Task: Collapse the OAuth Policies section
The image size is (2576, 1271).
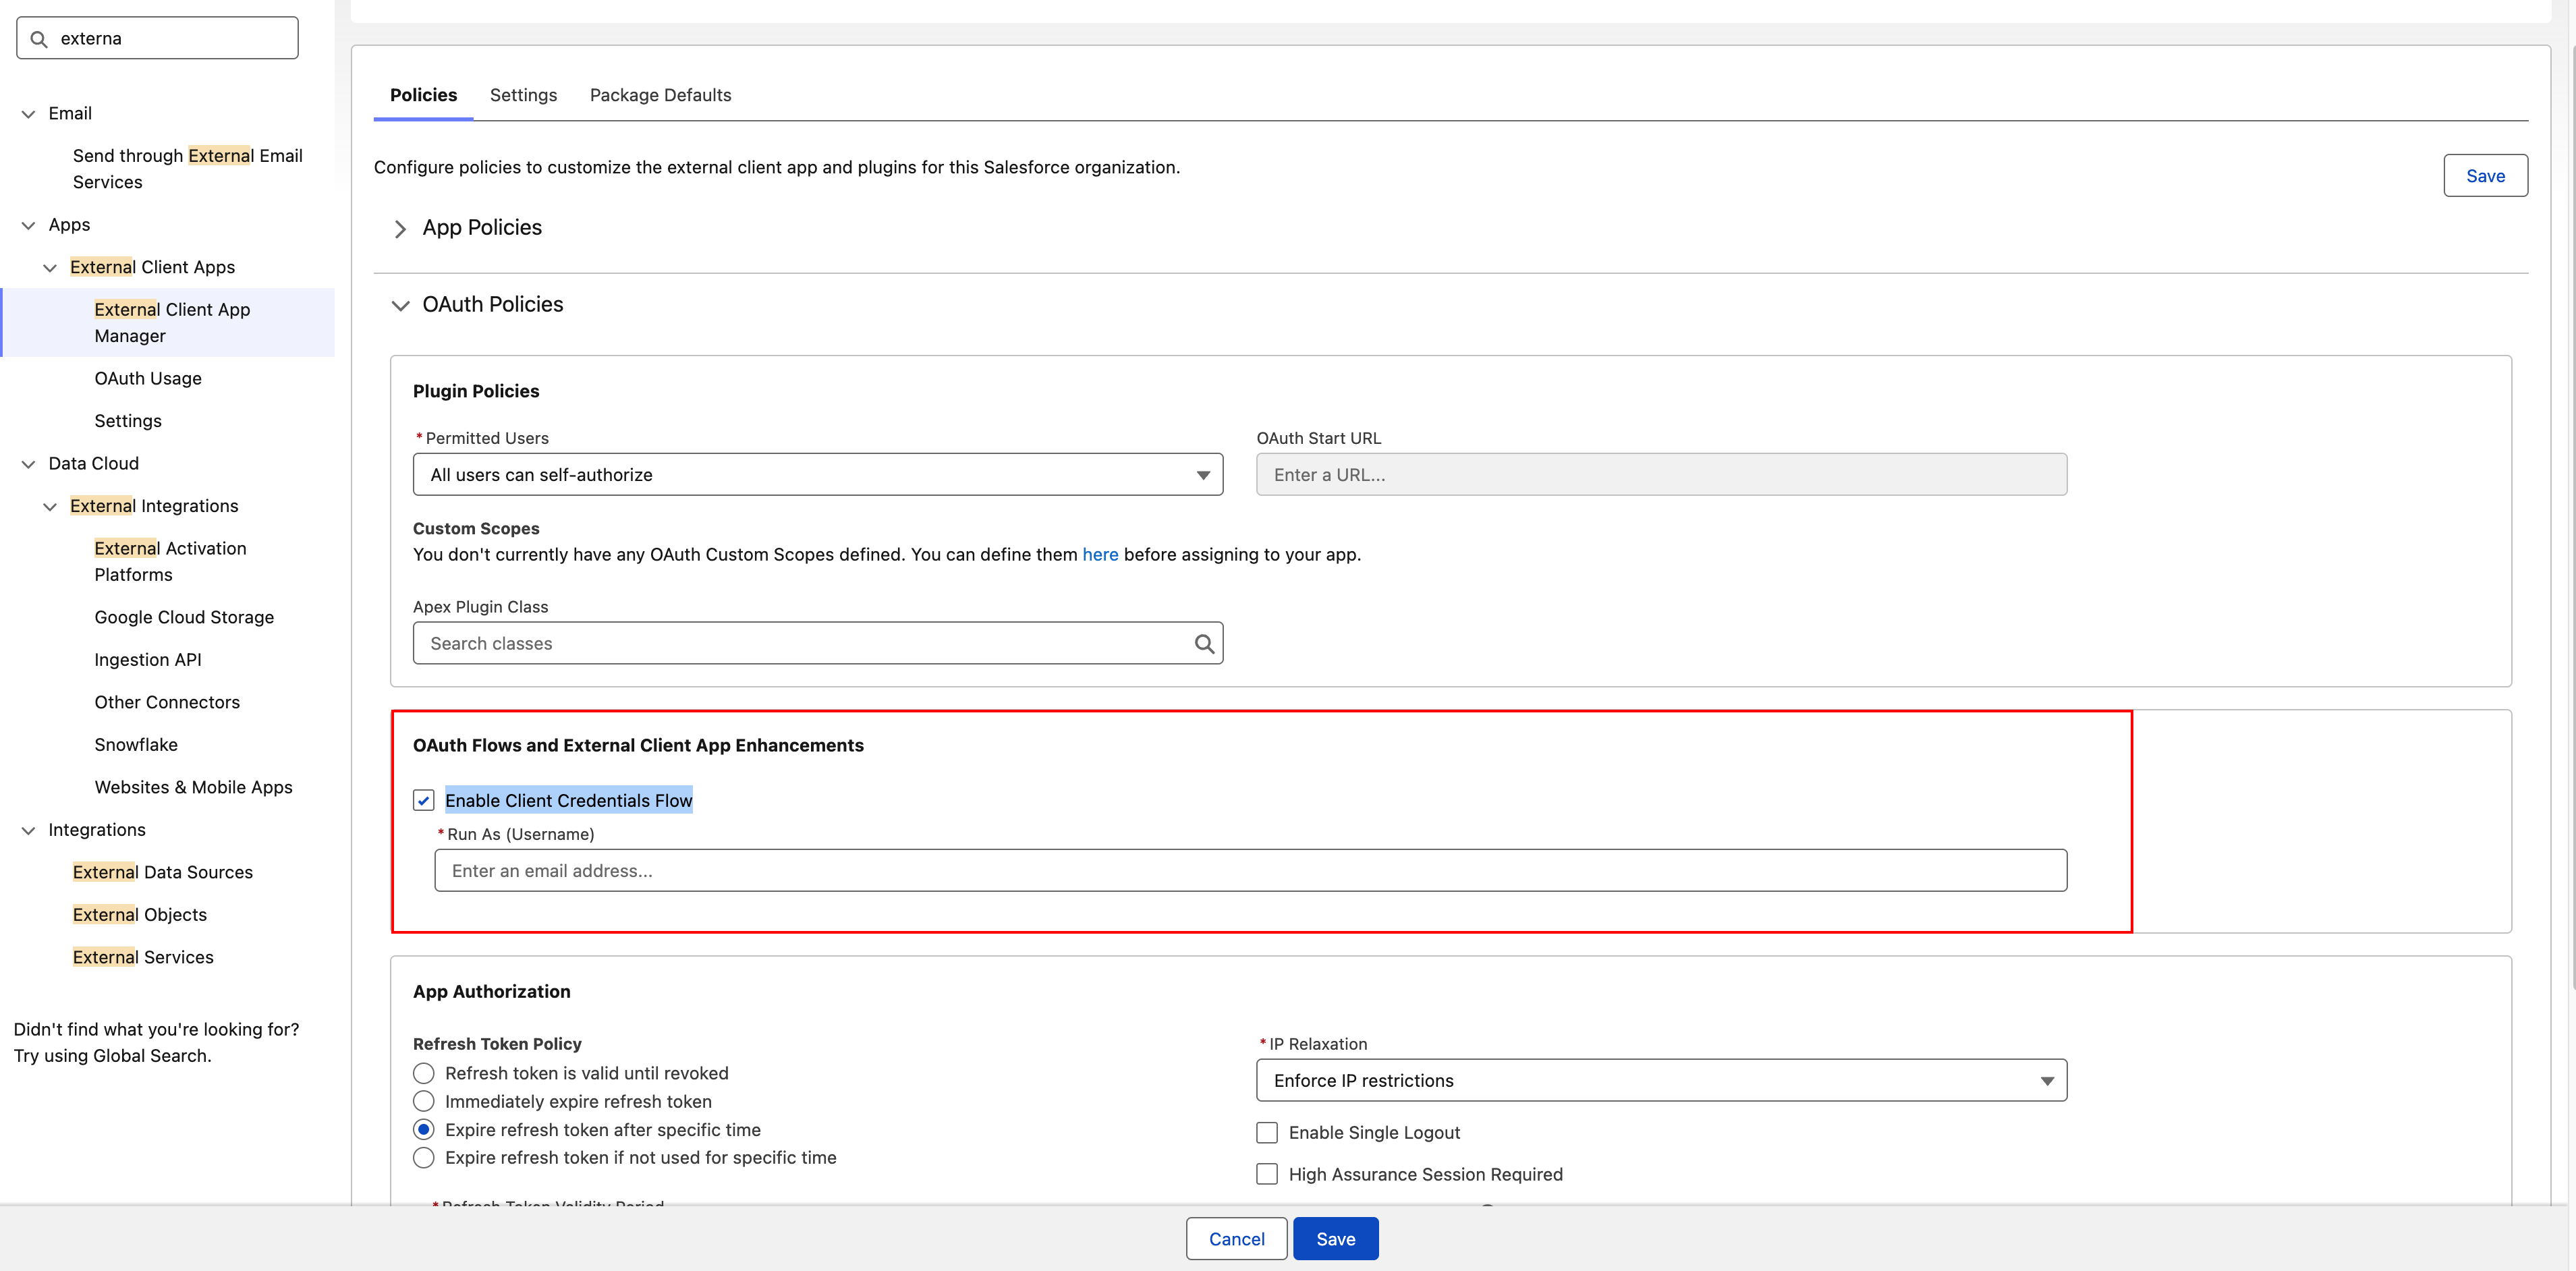Action: (400, 305)
